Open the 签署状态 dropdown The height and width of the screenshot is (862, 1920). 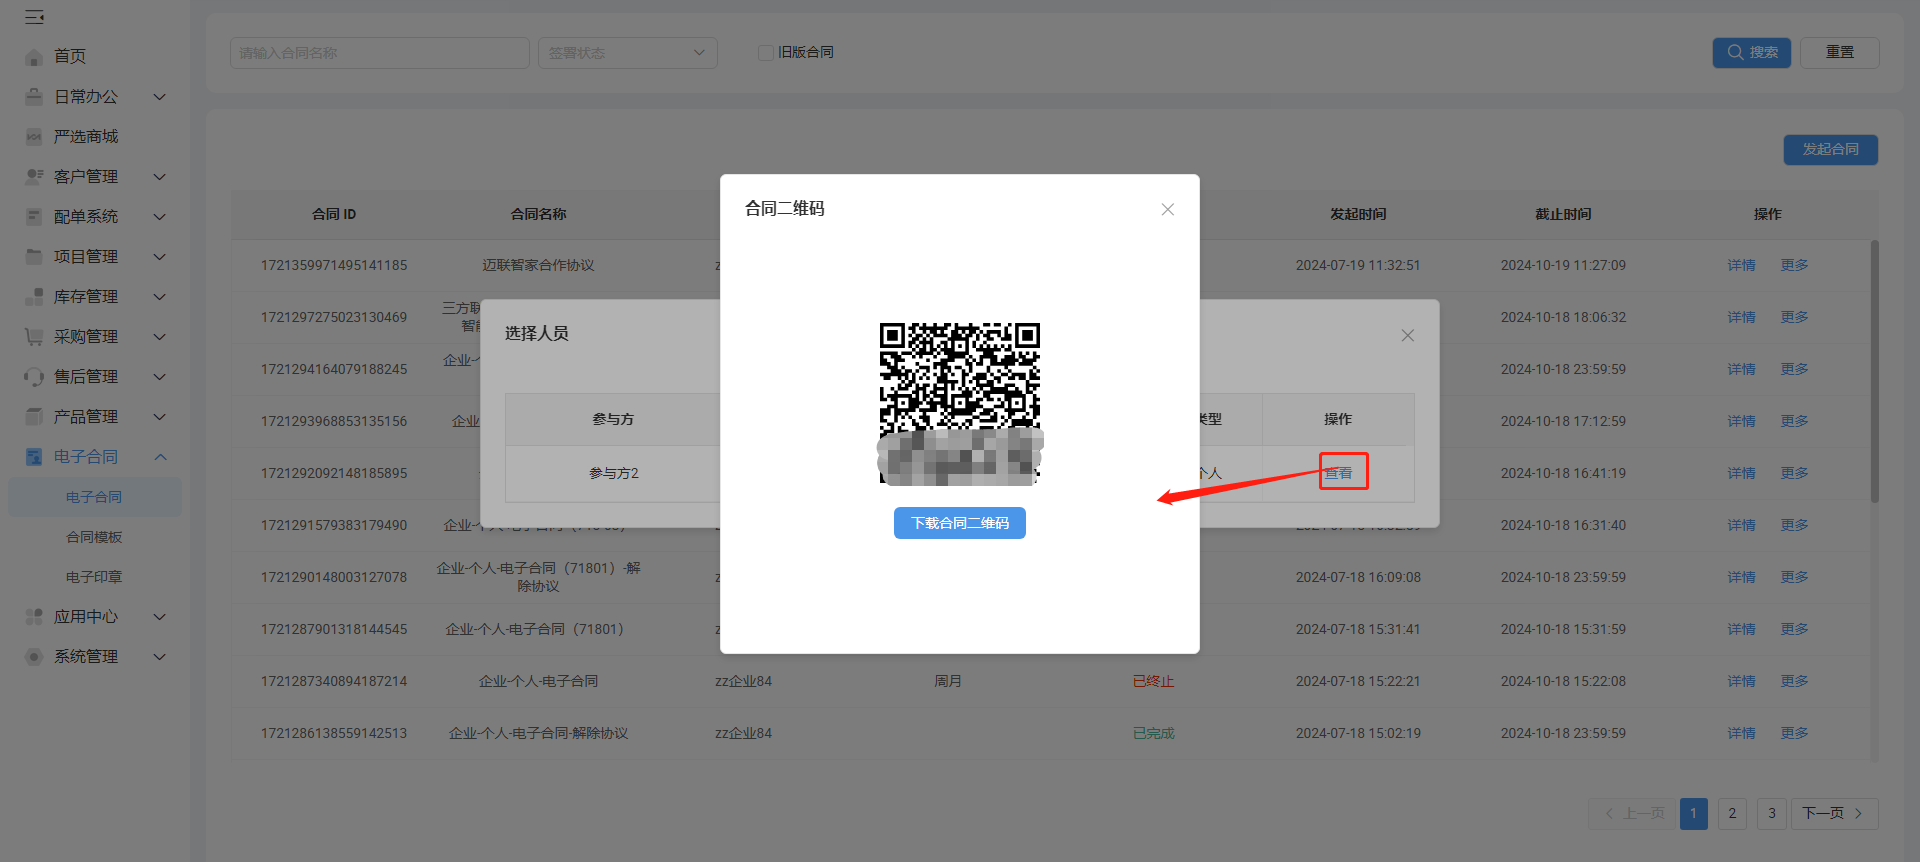pos(628,53)
